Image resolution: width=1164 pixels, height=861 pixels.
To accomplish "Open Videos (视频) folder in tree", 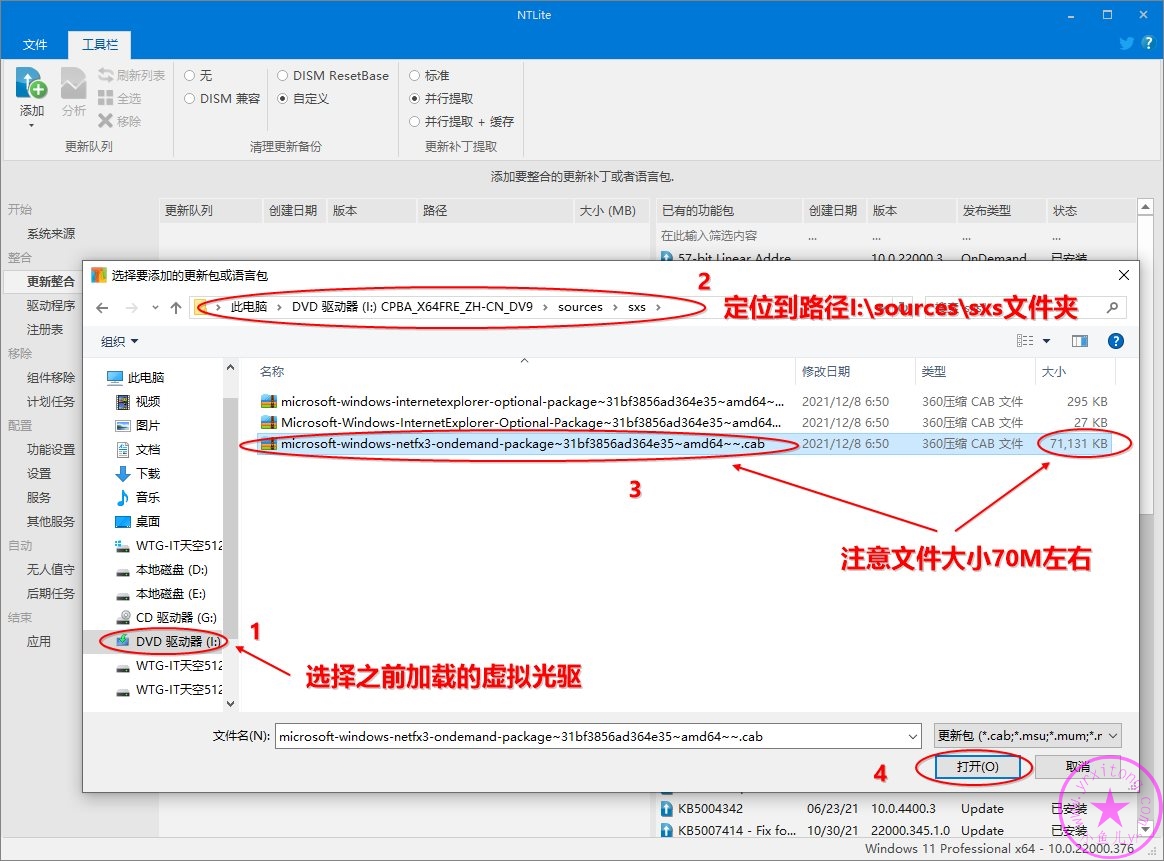I will [138, 402].
